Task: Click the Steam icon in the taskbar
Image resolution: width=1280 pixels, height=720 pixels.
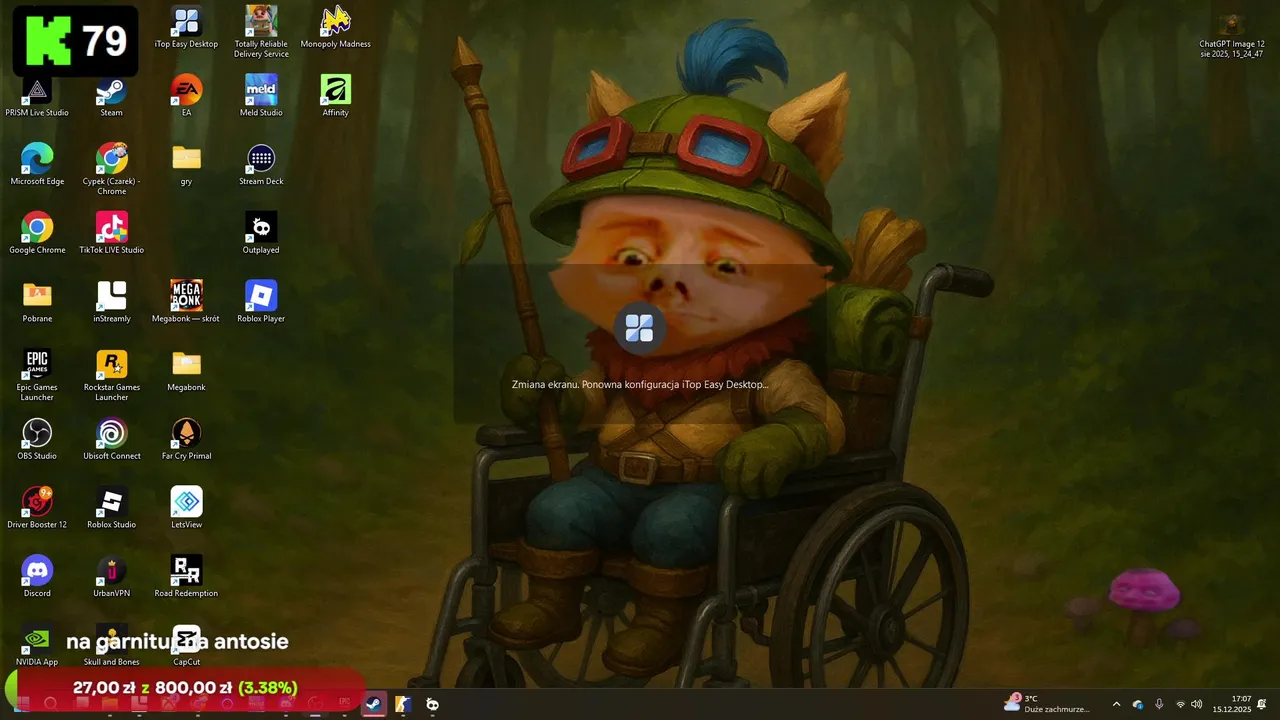Action: click(x=372, y=704)
